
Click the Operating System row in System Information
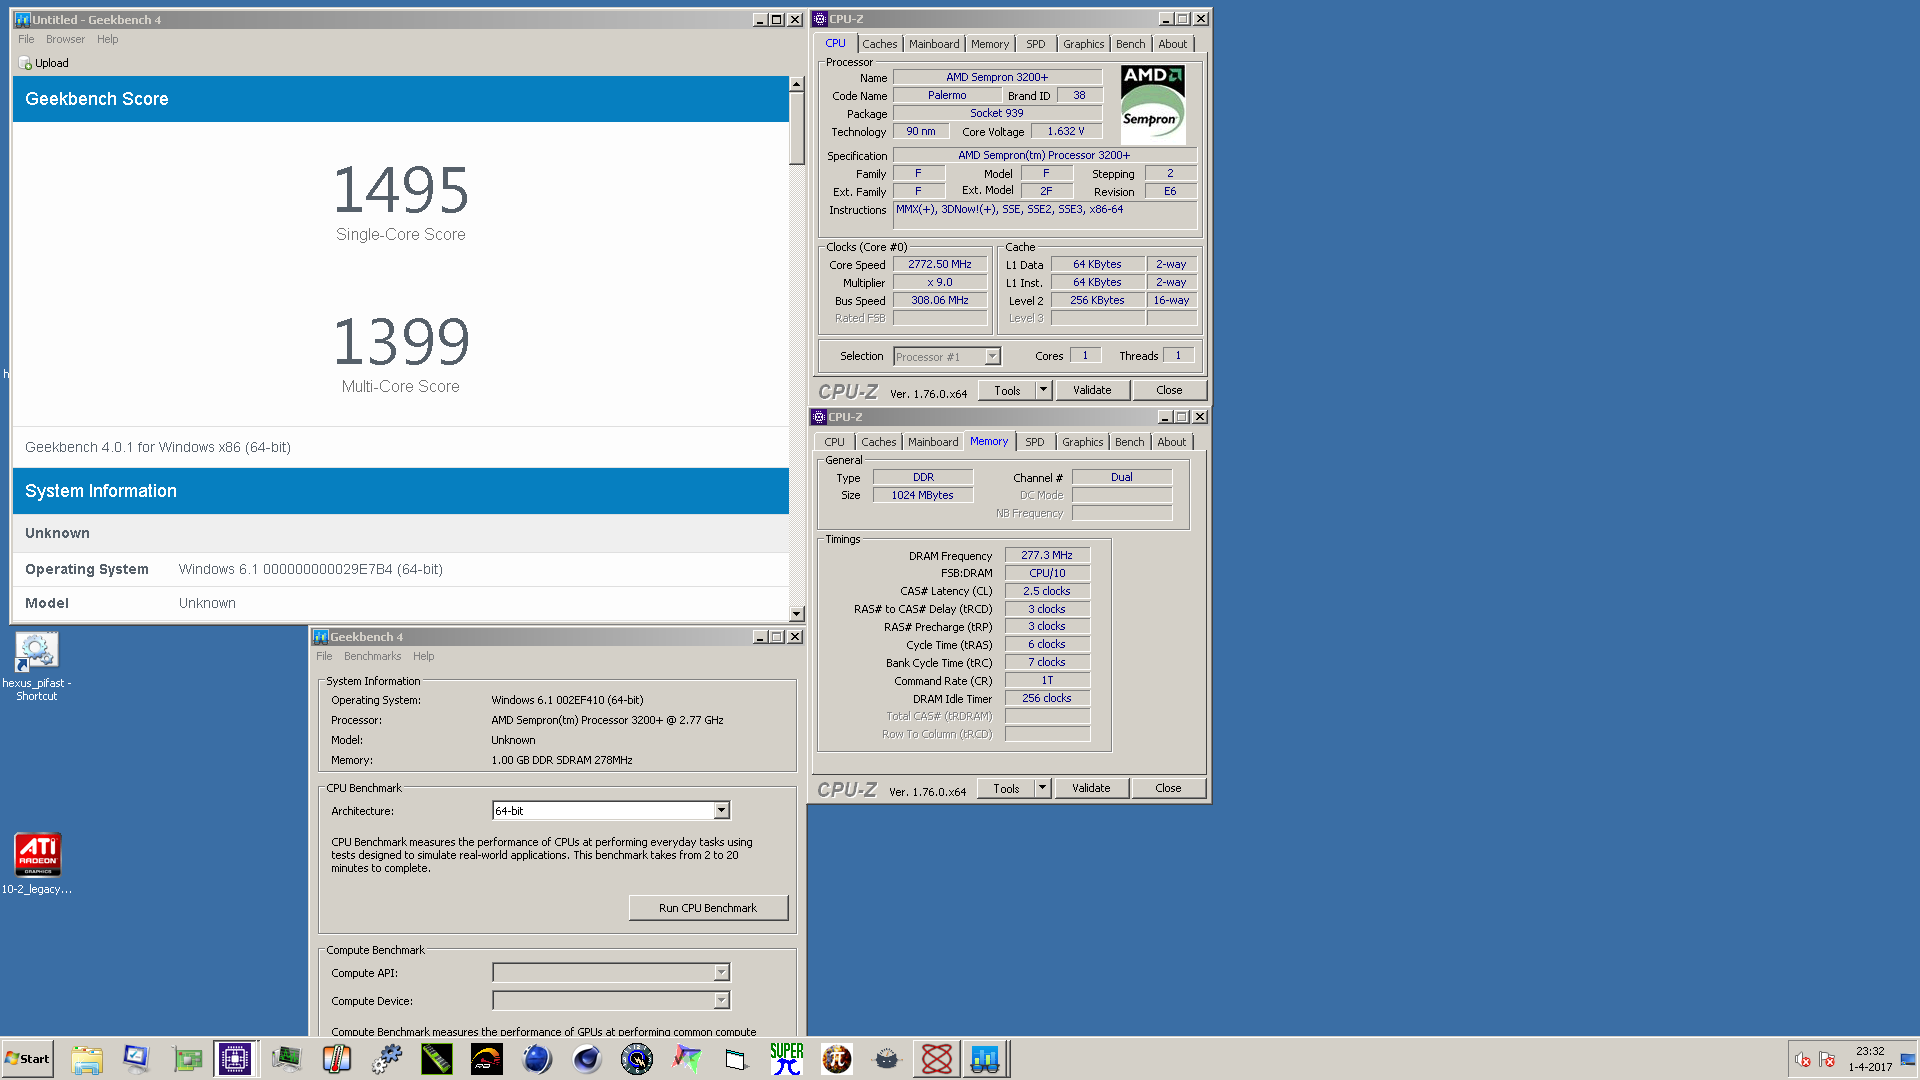[401, 569]
